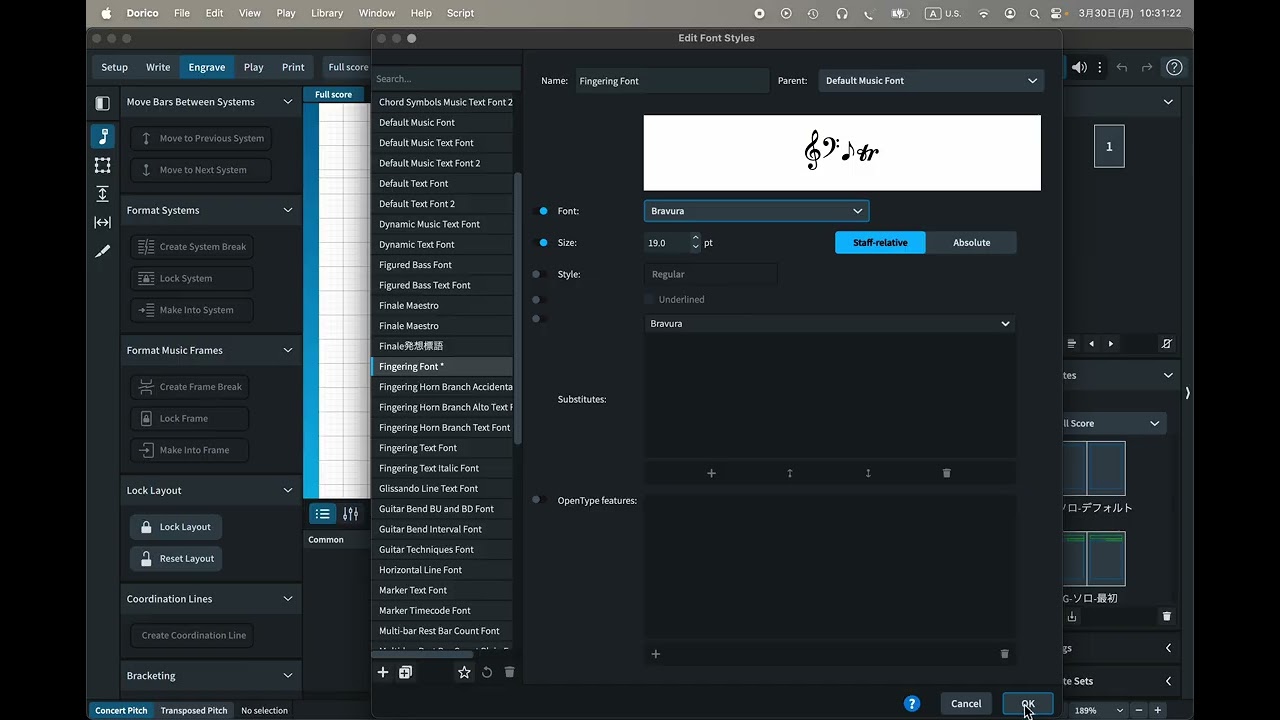1280x720 pixels.
Task: Toggle the left panel visibility icon
Action: tap(102, 103)
